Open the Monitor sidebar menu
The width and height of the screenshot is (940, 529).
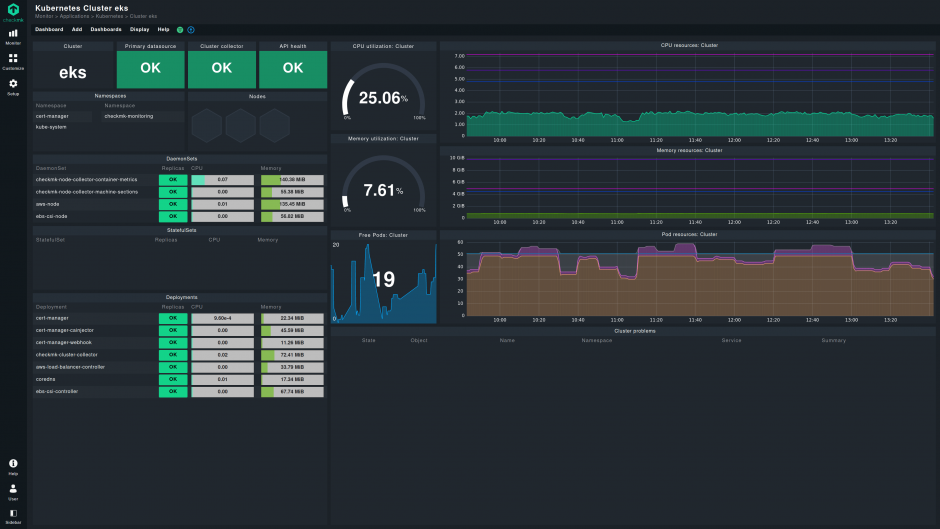click(13, 36)
